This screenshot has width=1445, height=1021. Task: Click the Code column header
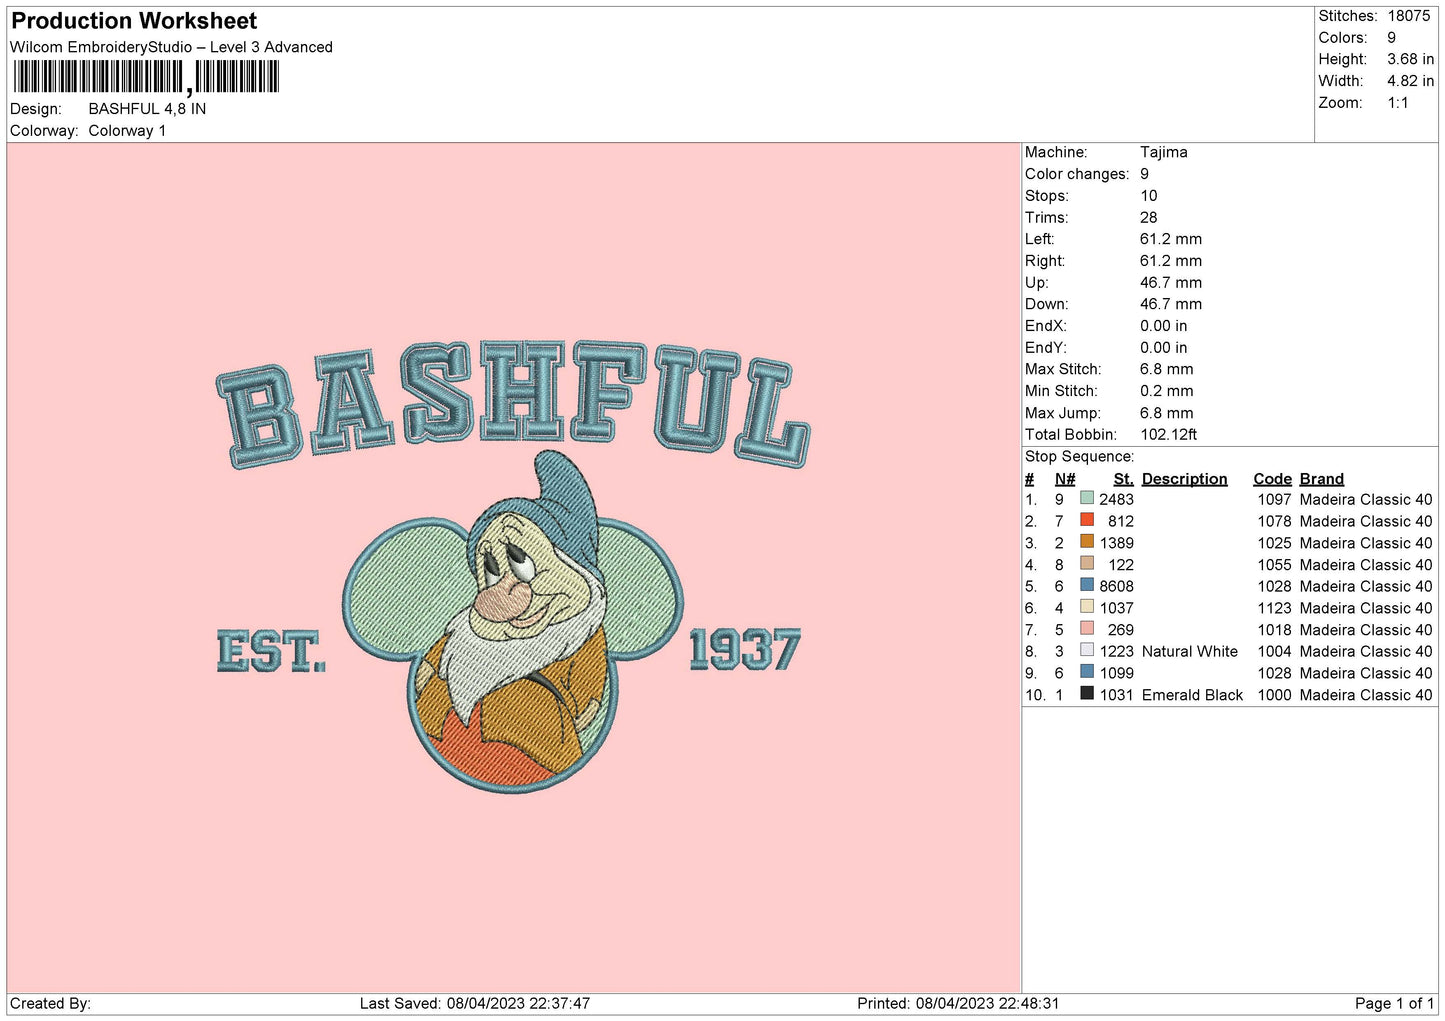[1272, 479]
